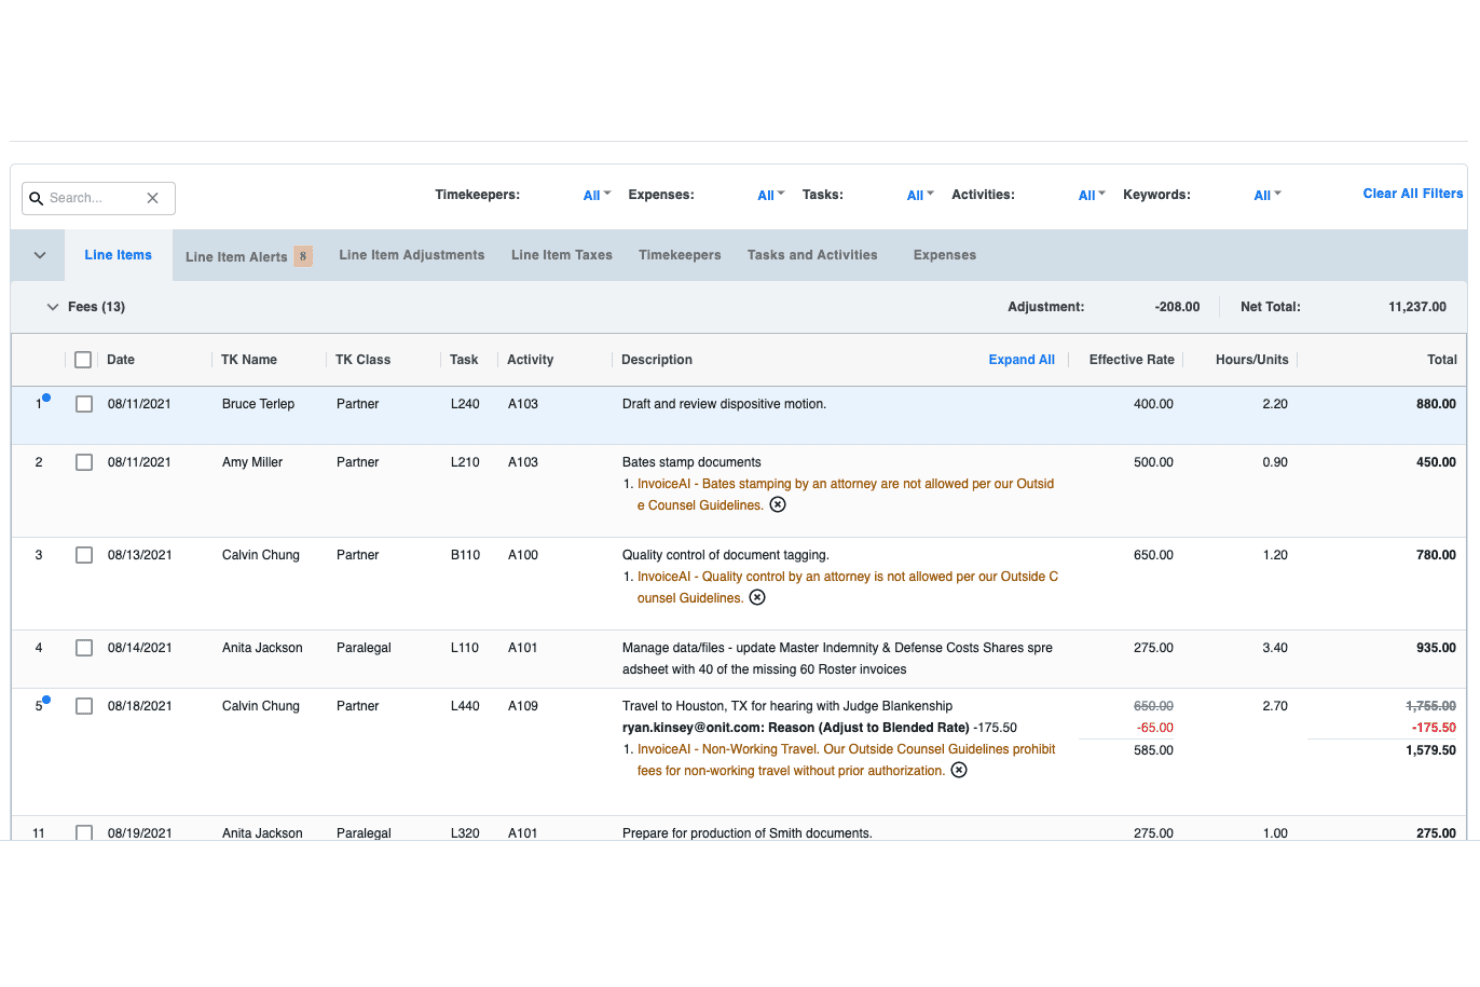
Task: Open the Expenses filter dropdown
Action: pos(771,195)
